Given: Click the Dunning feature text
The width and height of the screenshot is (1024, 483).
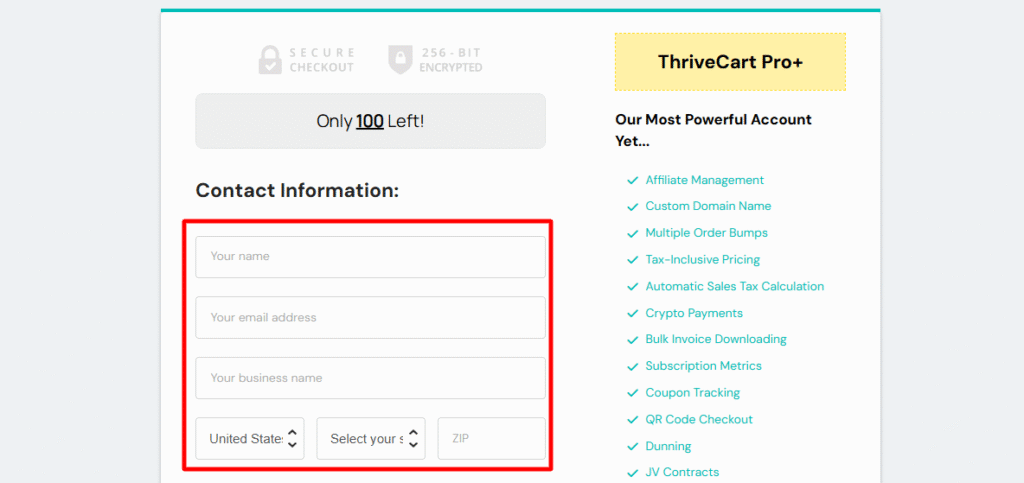Looking at the screenshot, I should tap(668, 446).
